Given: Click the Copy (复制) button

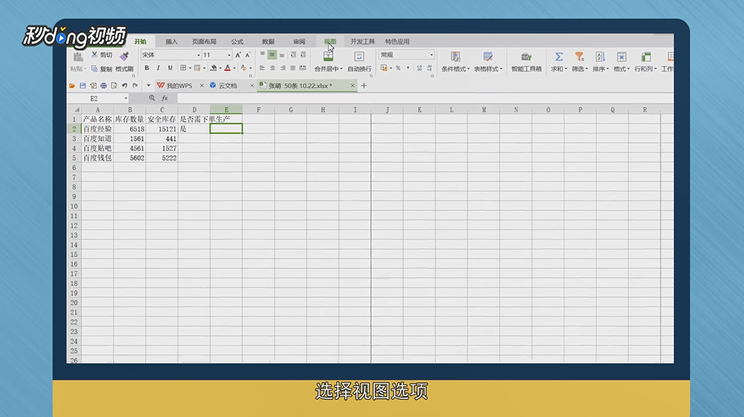Looking at the screenshot, I should pyautogui.click(x=102, y=69).
